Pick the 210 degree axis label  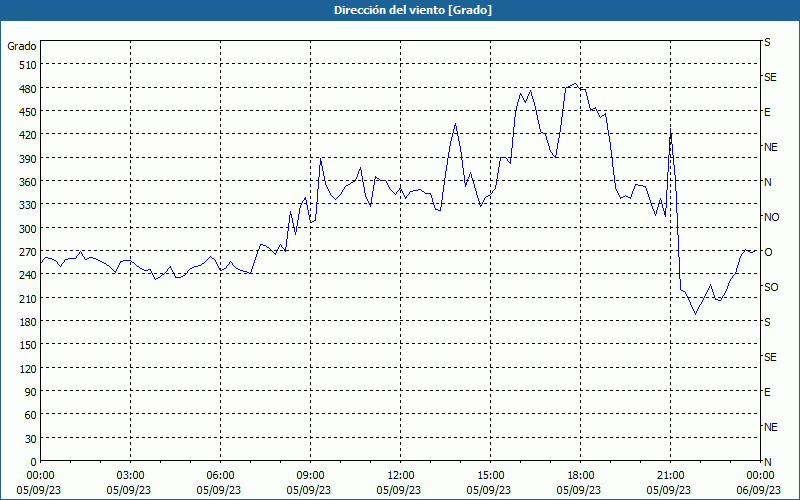tap(28, 298)
